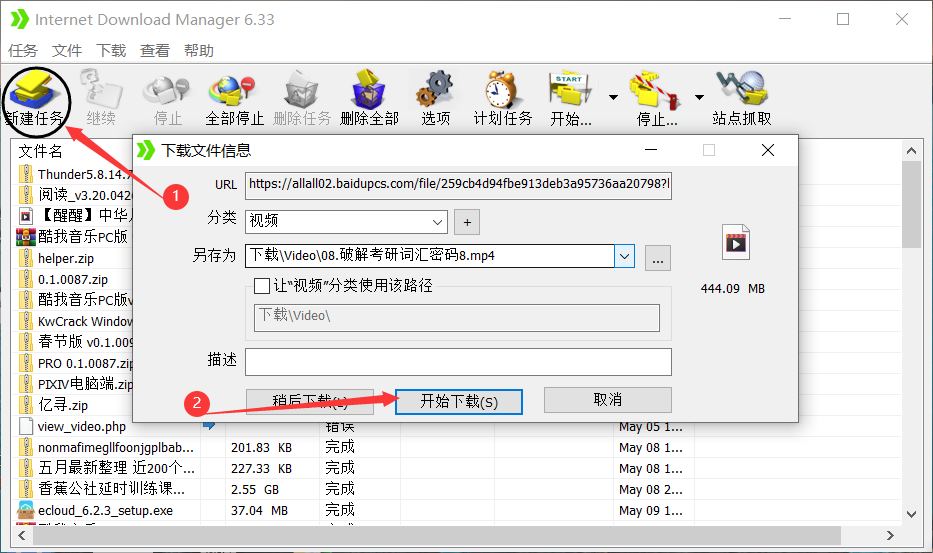The width and height of the screenshot is (933, 553).
Task: Click the file icon beside view_video.php
Action: pos(26,426)
